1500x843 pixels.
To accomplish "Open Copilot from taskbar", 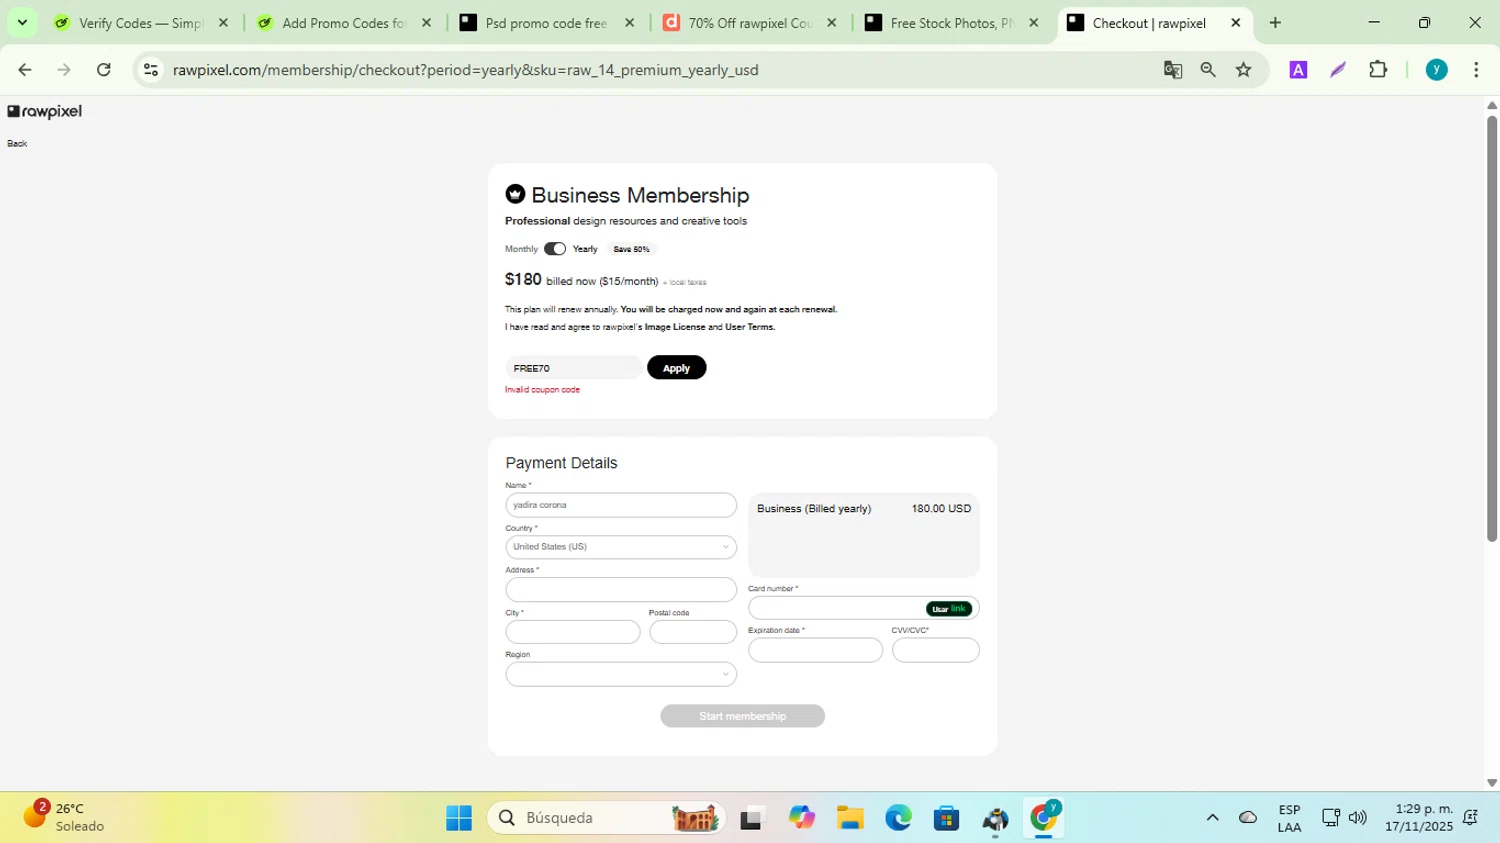I will pos(802,818).
